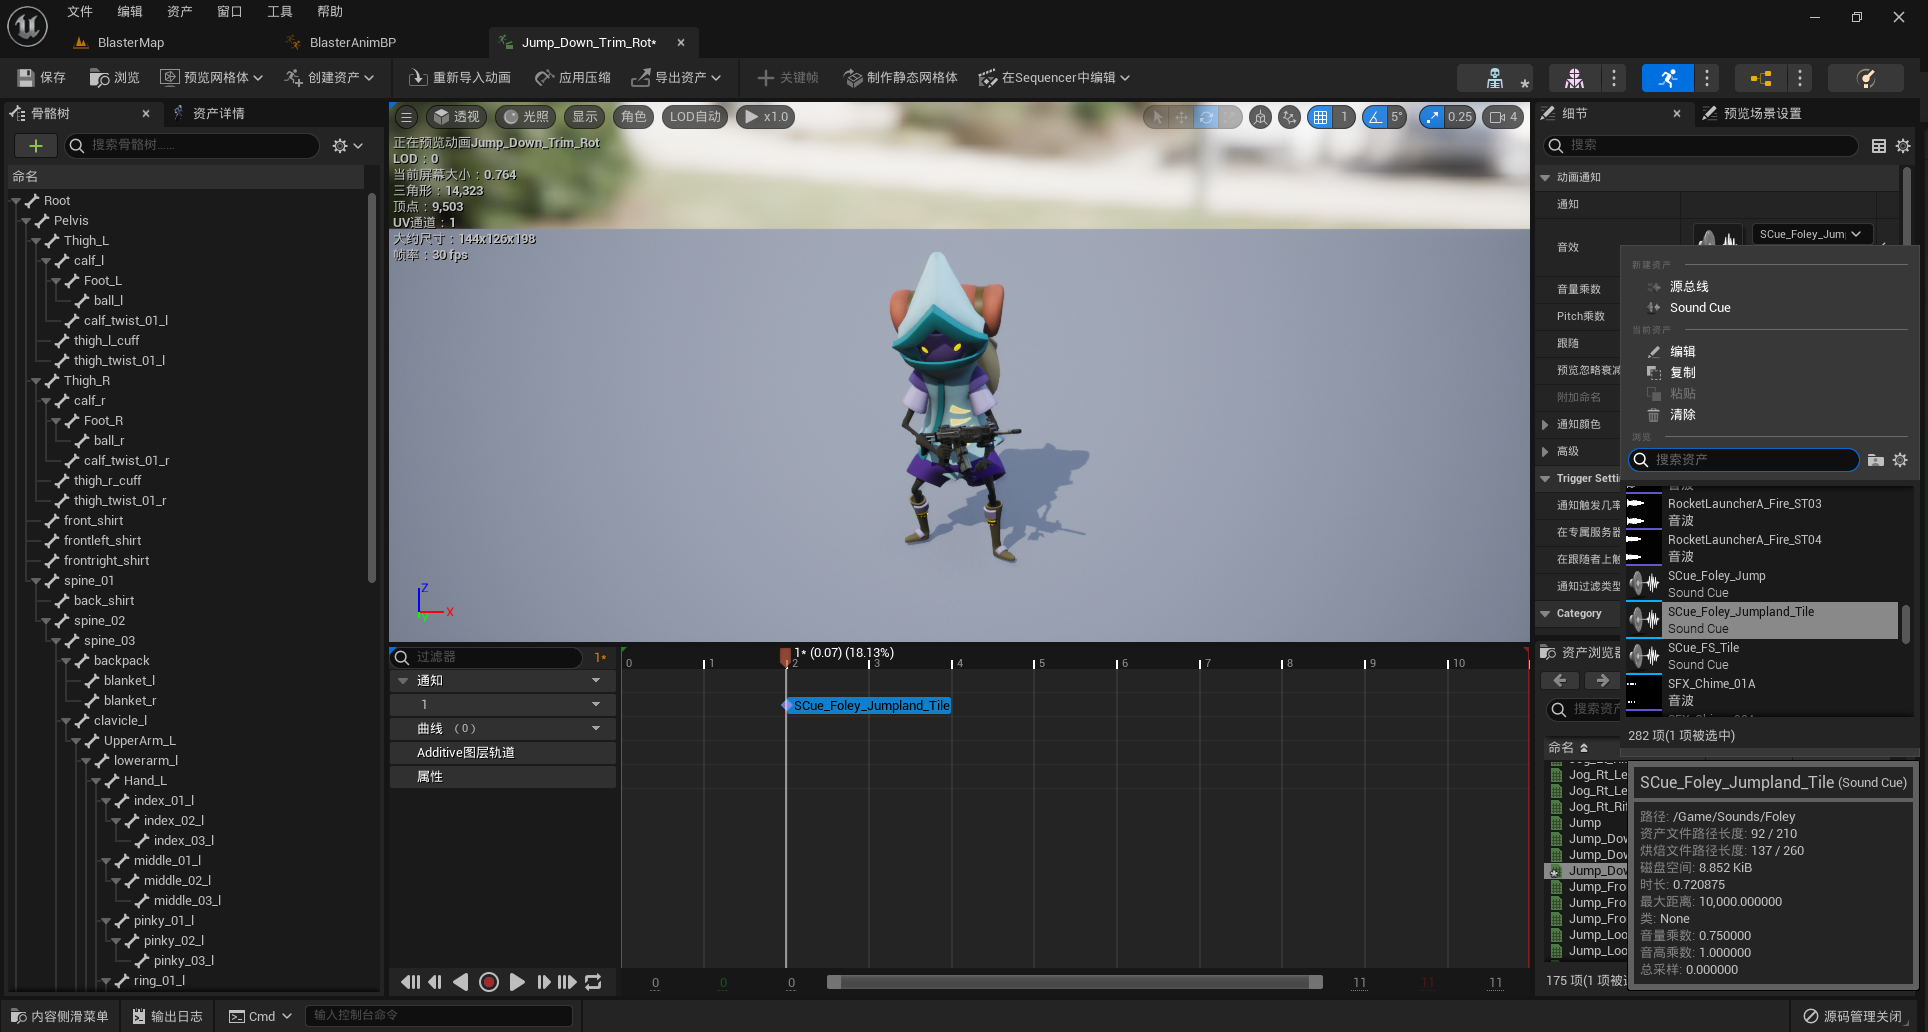This screenshot has width=1928, height=1032.
Task: Select the selection arrow tool in viewport
Action: click(1157, 117)
